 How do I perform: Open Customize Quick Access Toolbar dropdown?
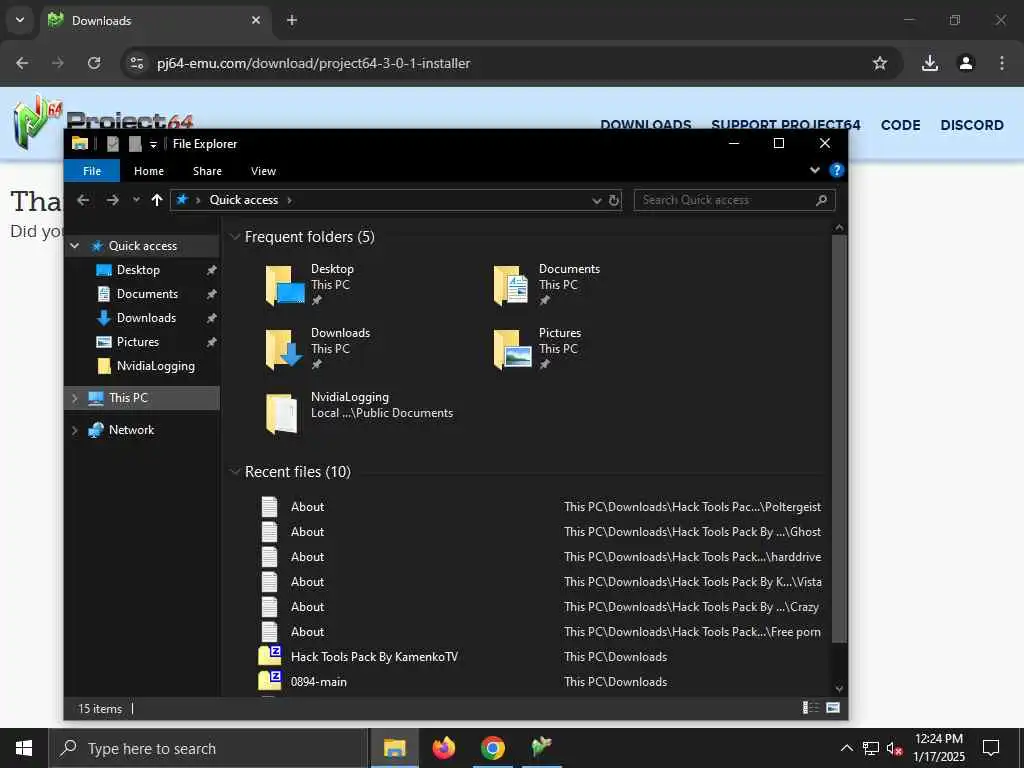(153, 144)
